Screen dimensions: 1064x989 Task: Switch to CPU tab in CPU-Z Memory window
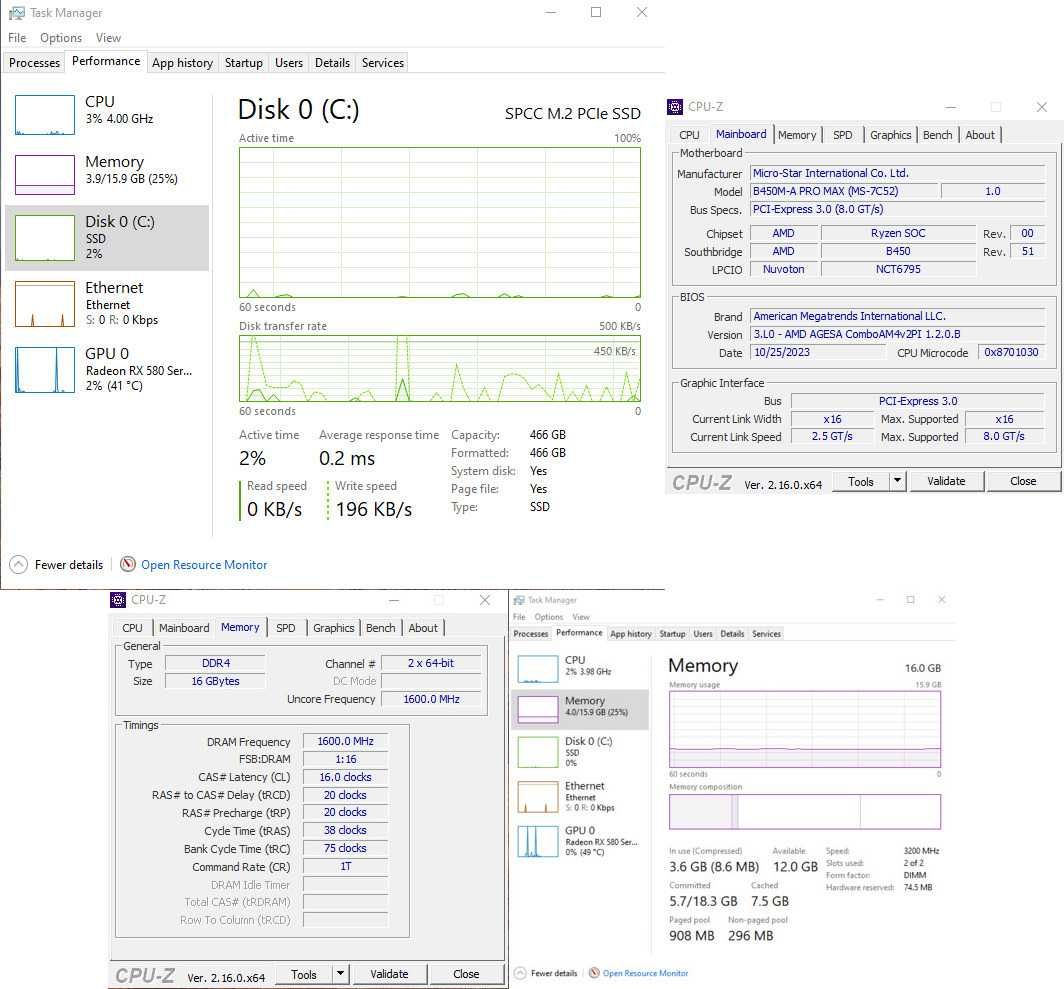(132, 628)
